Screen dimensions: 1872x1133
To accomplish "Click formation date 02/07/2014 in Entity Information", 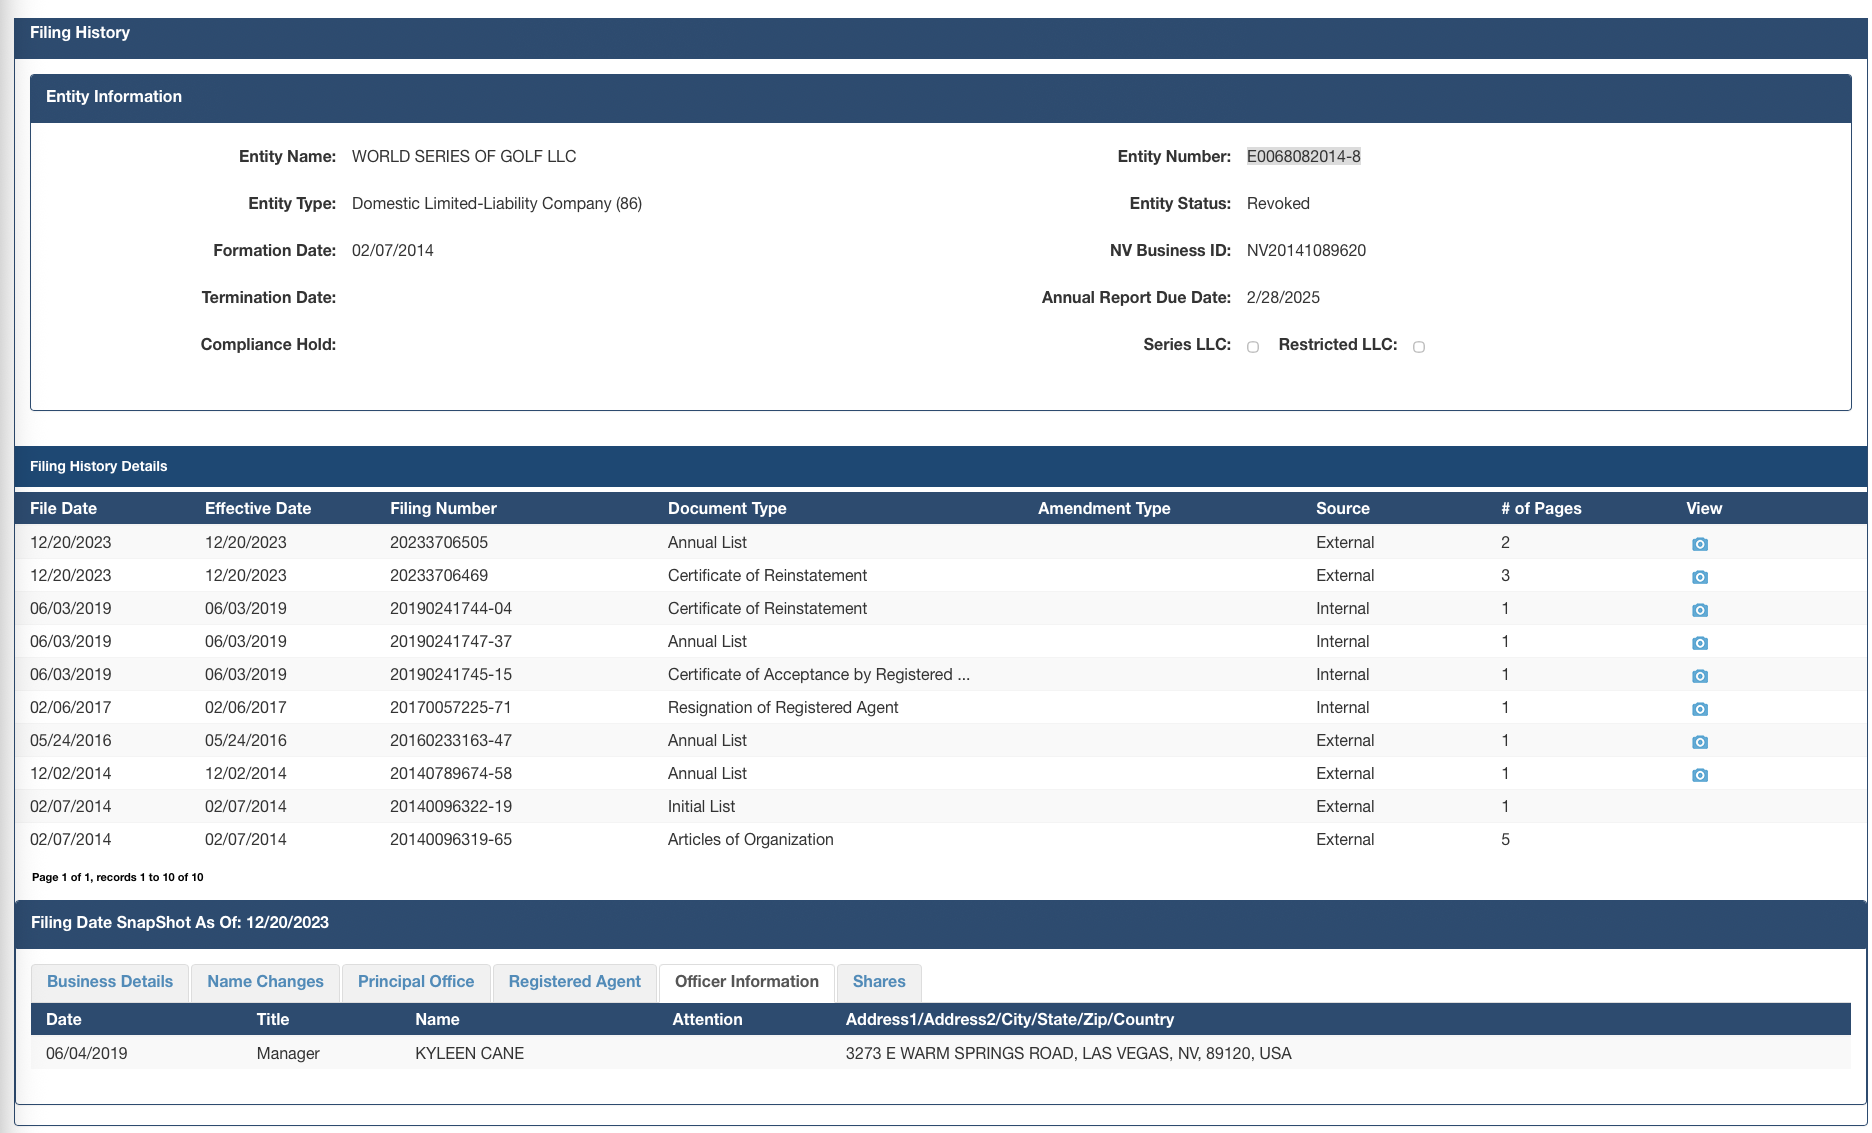I will 392,250.
